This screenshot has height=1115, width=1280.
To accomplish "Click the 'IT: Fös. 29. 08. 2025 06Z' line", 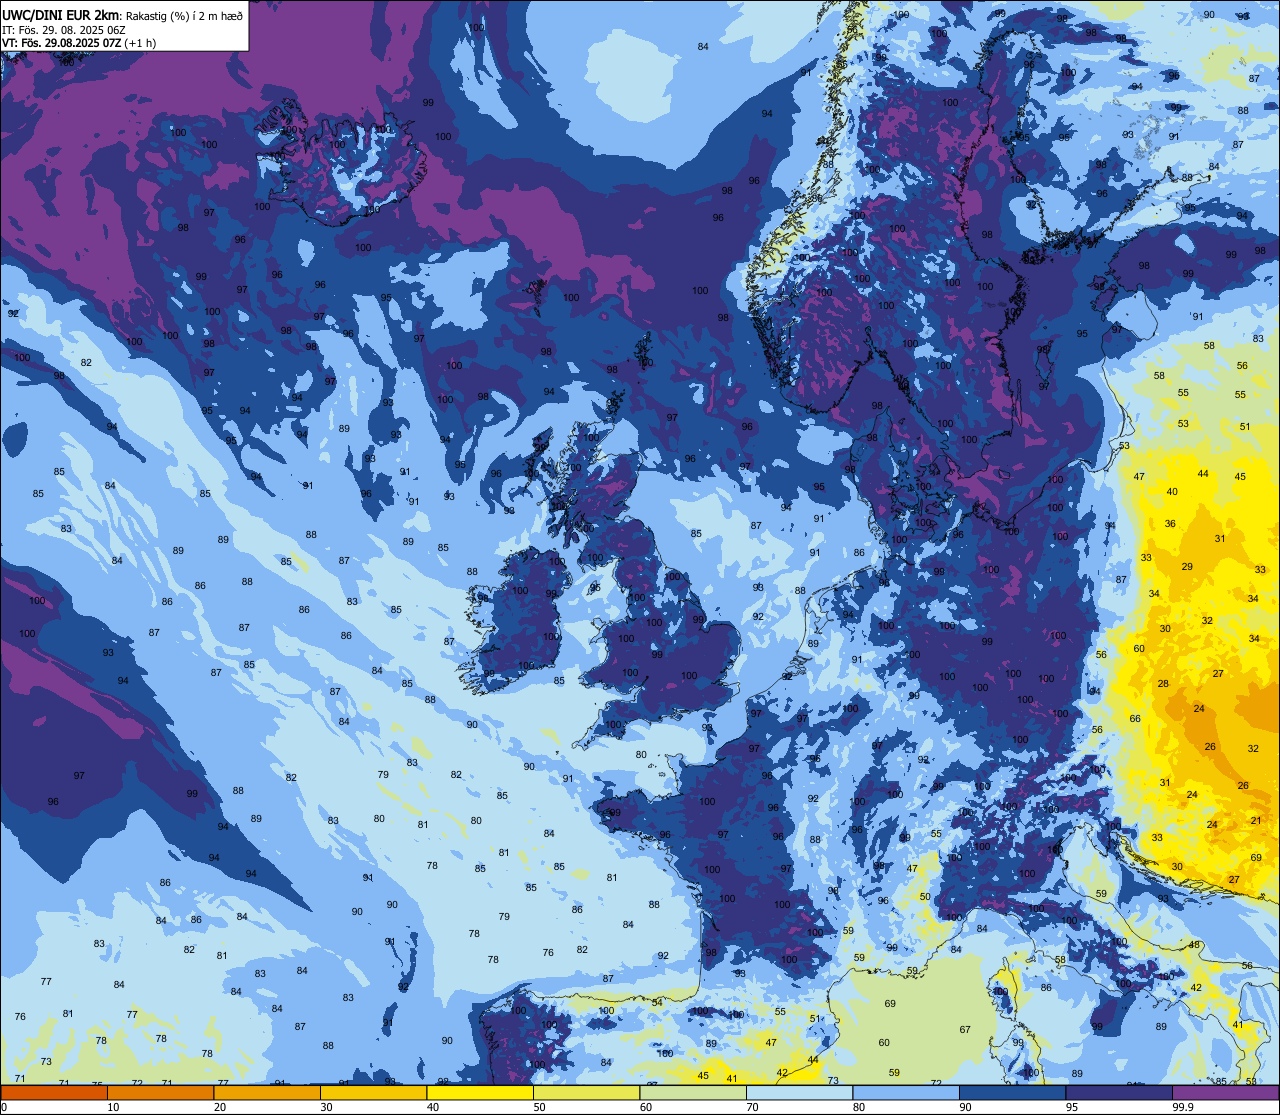I will click(x=62, y=29).
